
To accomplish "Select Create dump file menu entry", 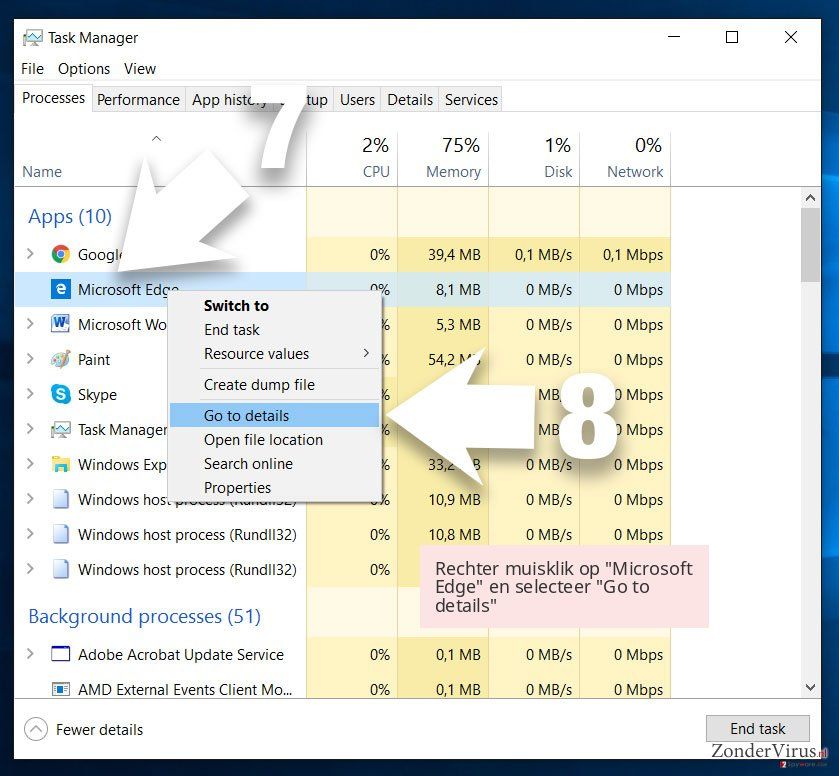I will (x=274, y=385).
